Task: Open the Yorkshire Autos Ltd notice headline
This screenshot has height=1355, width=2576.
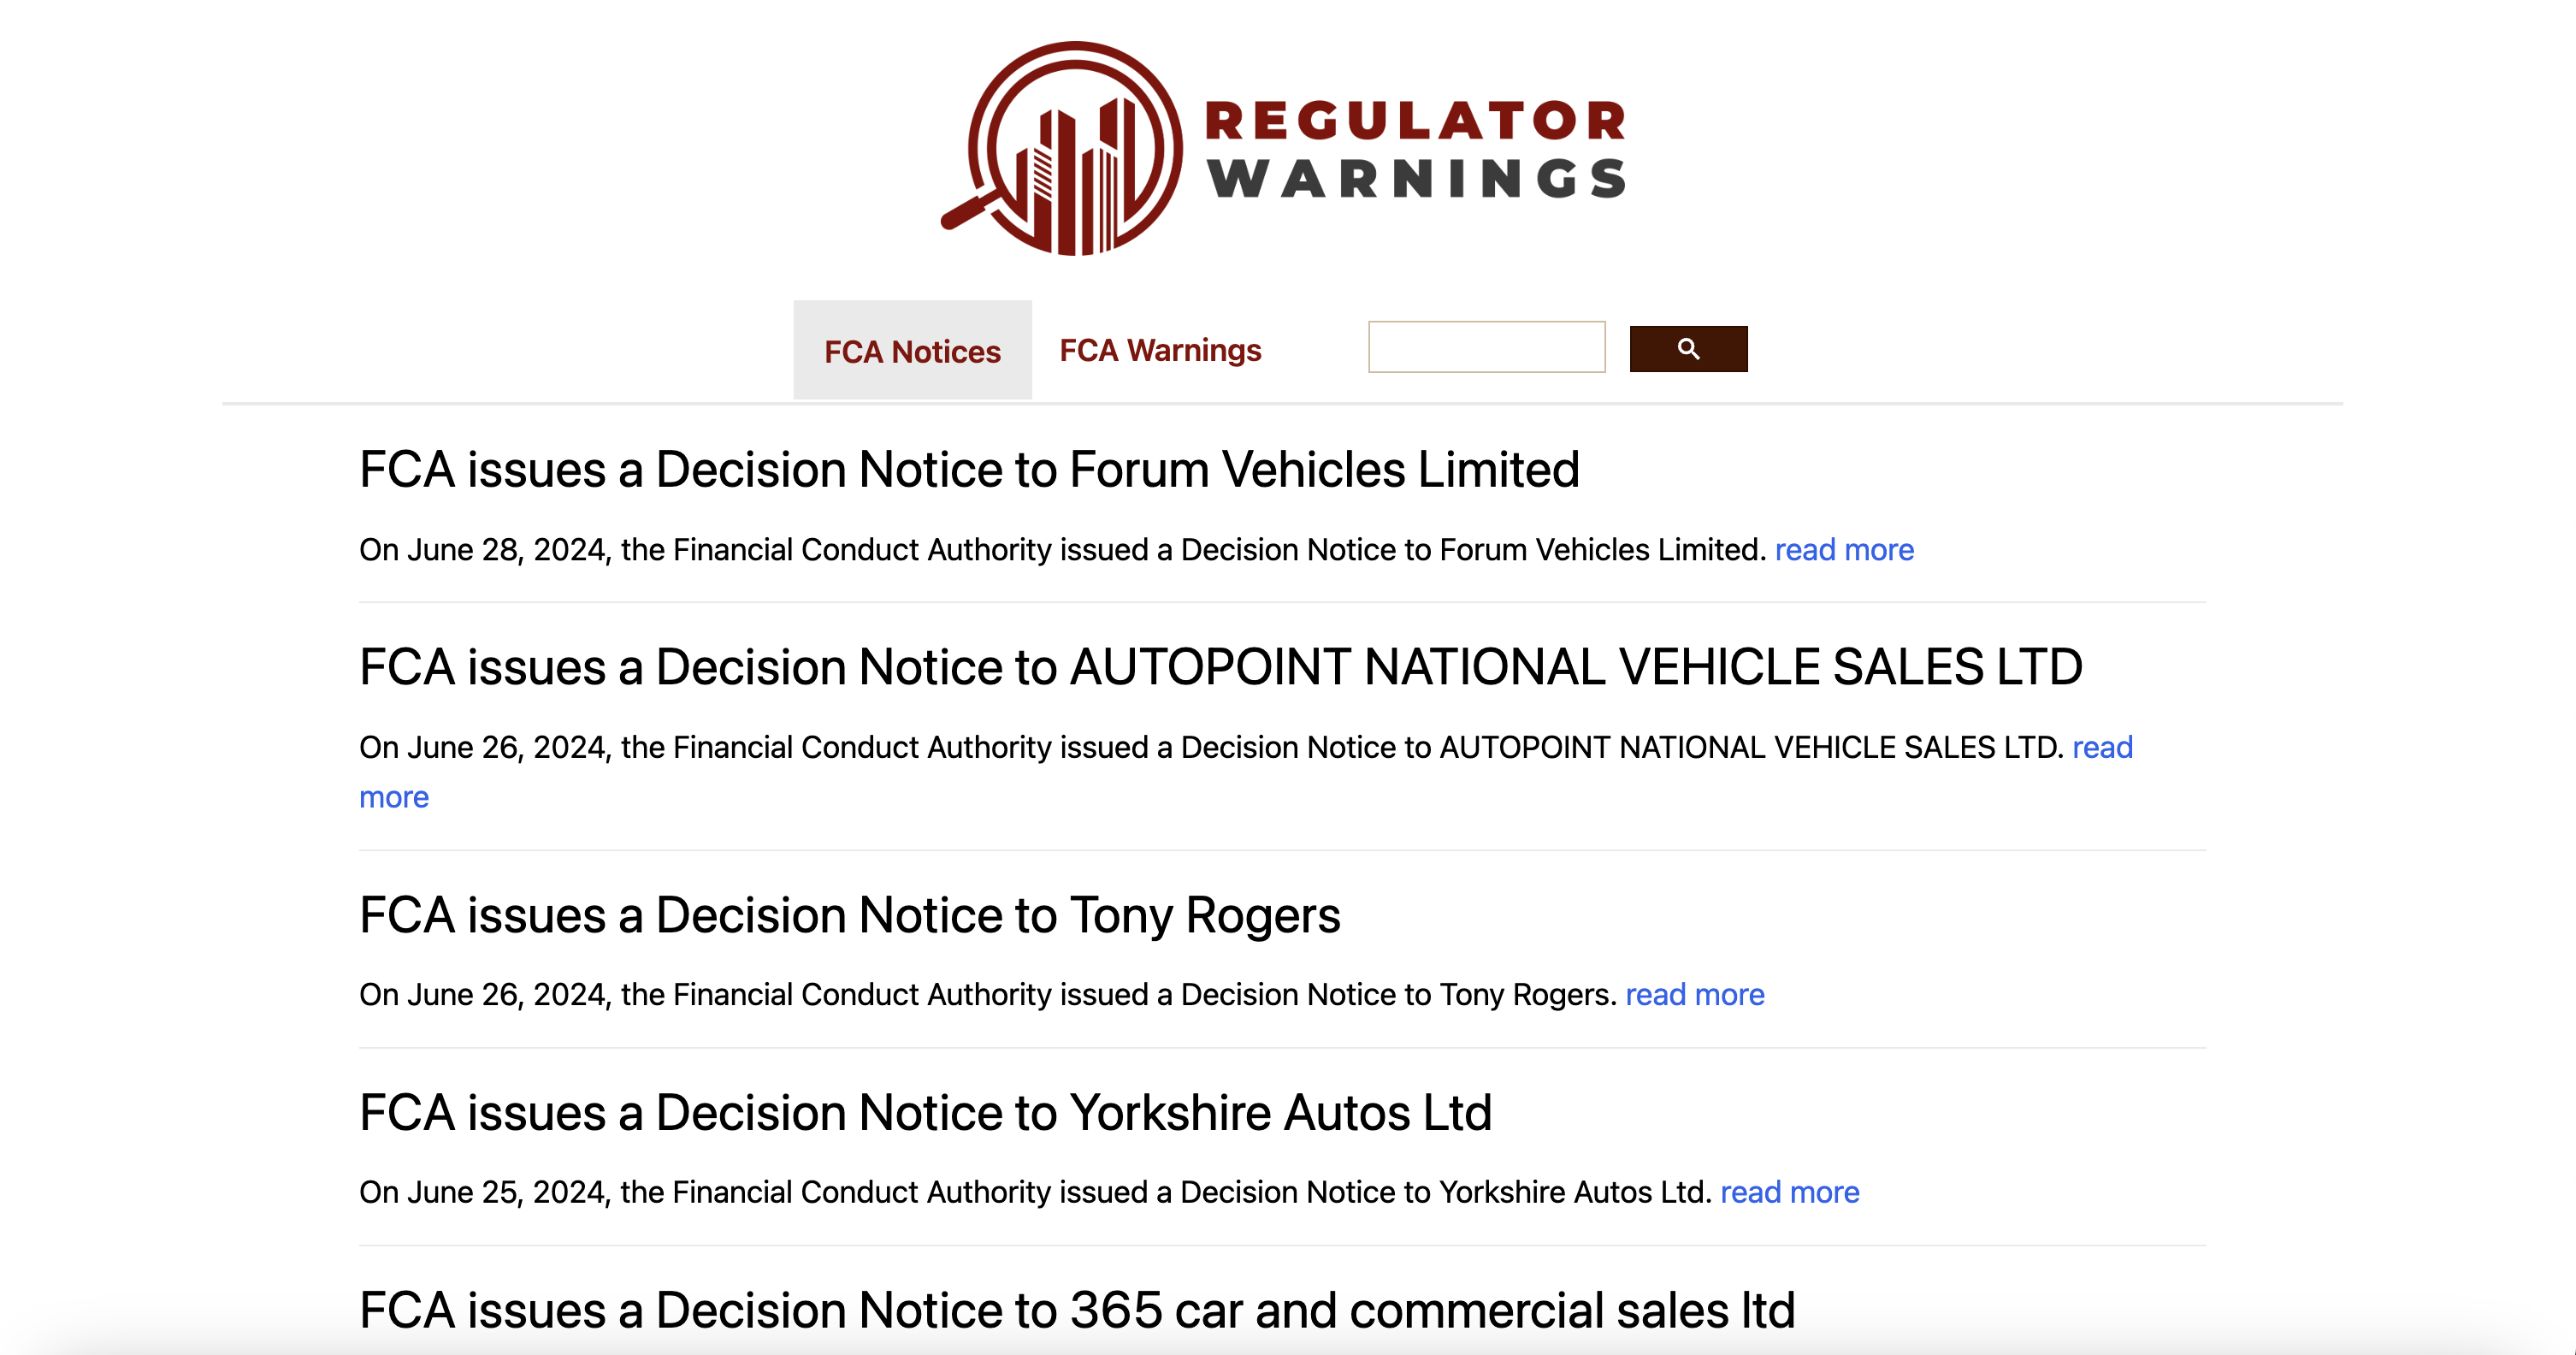Action: click(x=925, y=1111)
